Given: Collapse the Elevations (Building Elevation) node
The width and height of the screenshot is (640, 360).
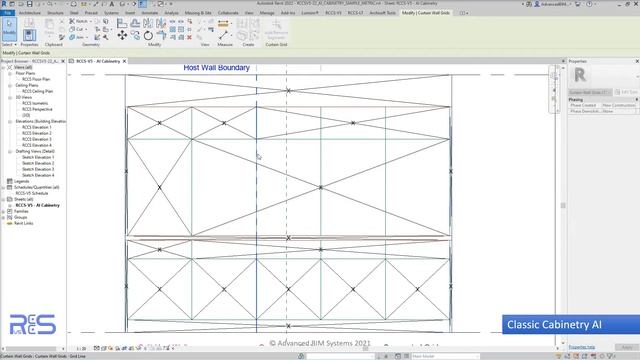Looking at the screenshot, I should click(x=10, y=121).
